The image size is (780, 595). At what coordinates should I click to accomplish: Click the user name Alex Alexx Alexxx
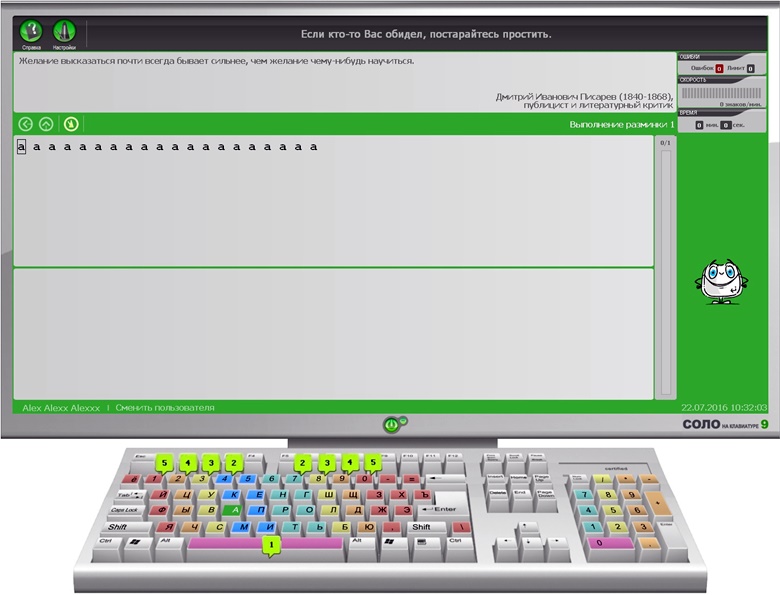pos(60,408)
